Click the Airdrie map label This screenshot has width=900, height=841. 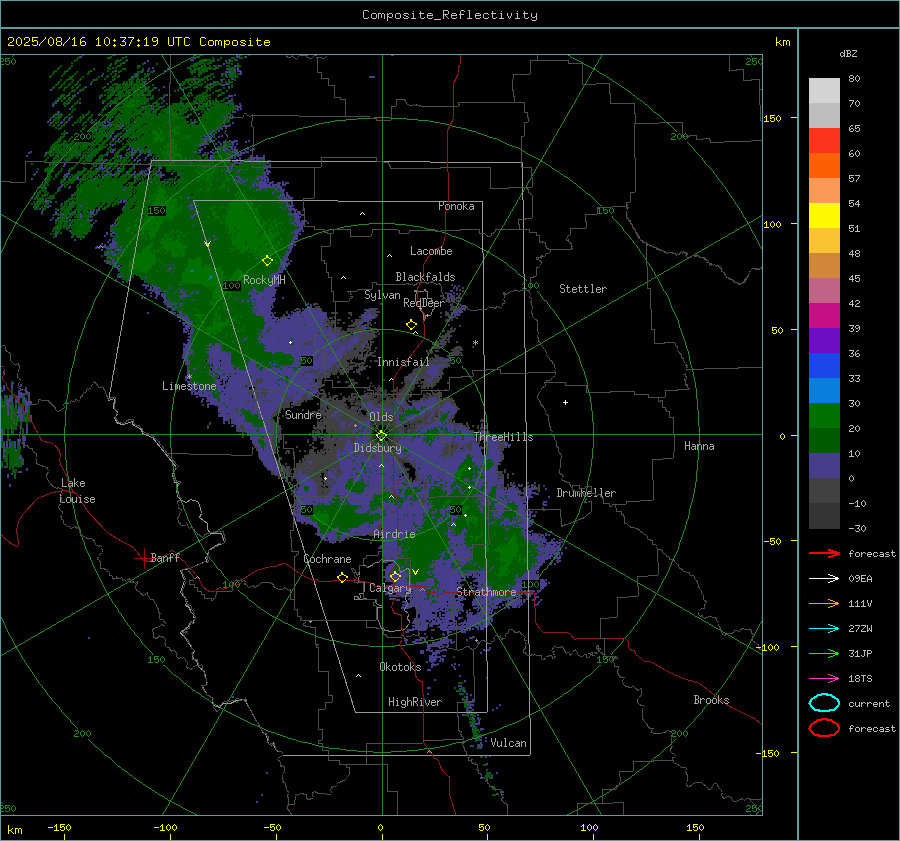click(x=394, y=534)
